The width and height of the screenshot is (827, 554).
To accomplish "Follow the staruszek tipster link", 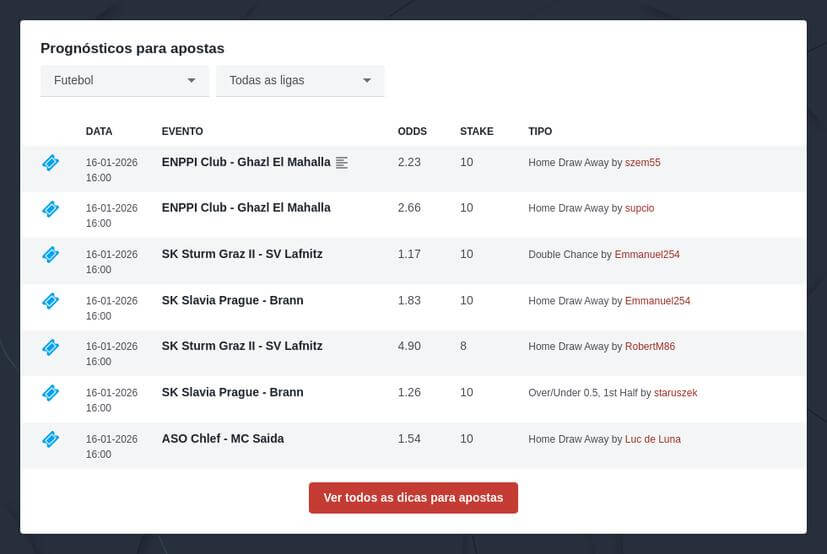I will click(675, 393).
